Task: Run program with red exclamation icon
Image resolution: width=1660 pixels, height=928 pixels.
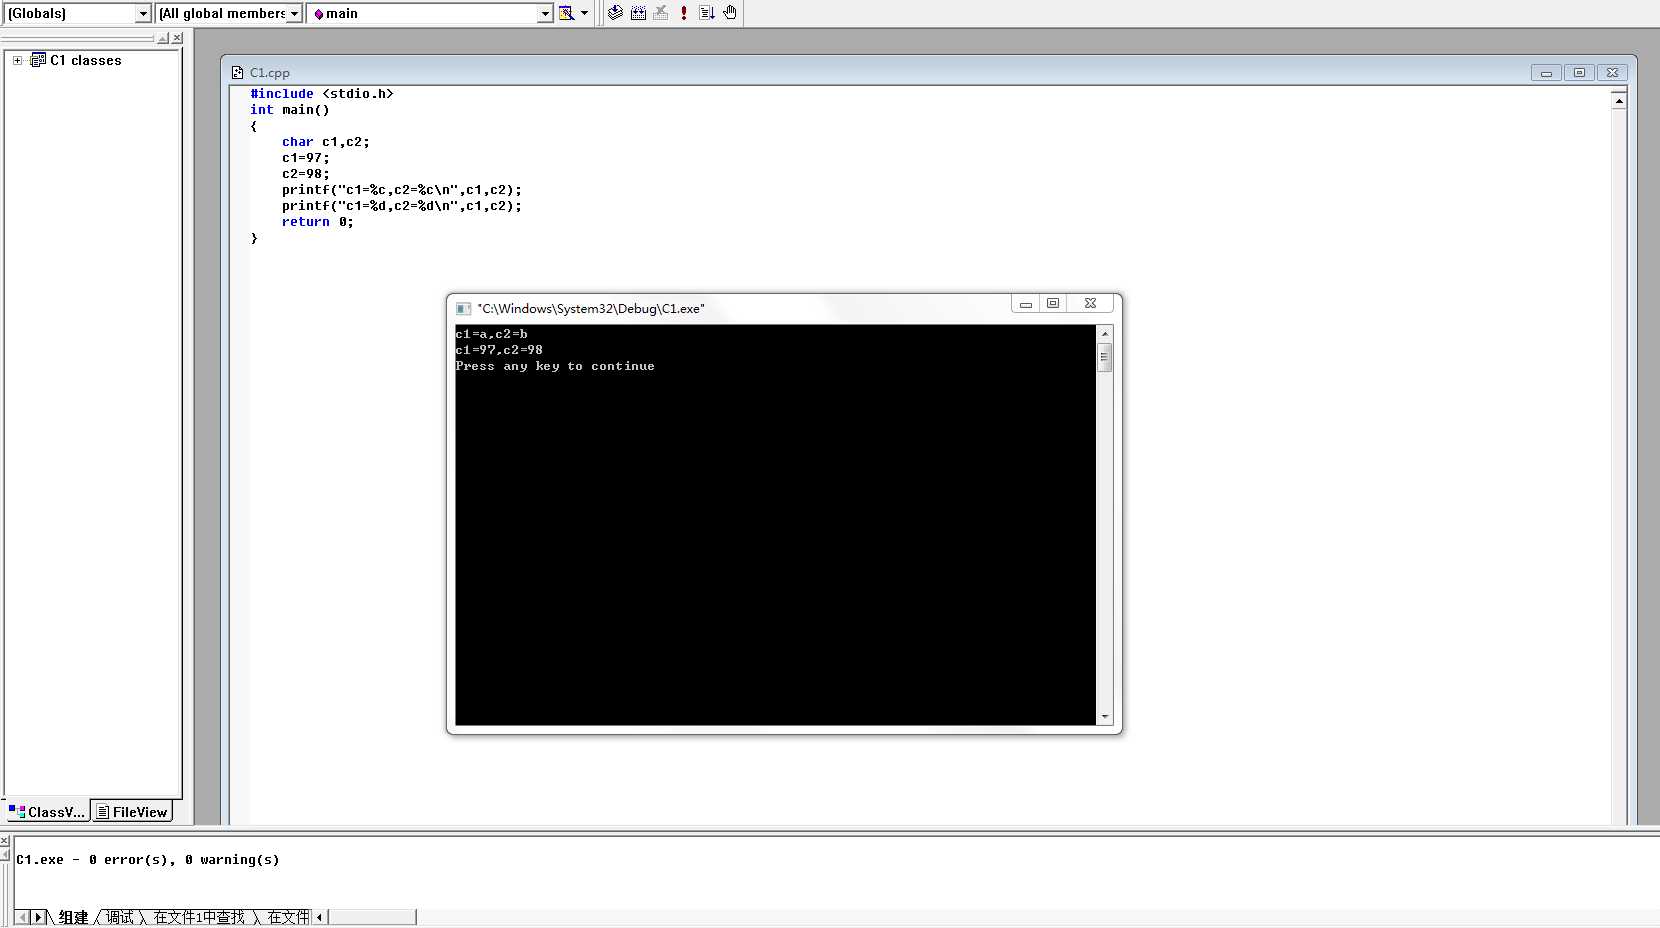Action: click(684, 13)
